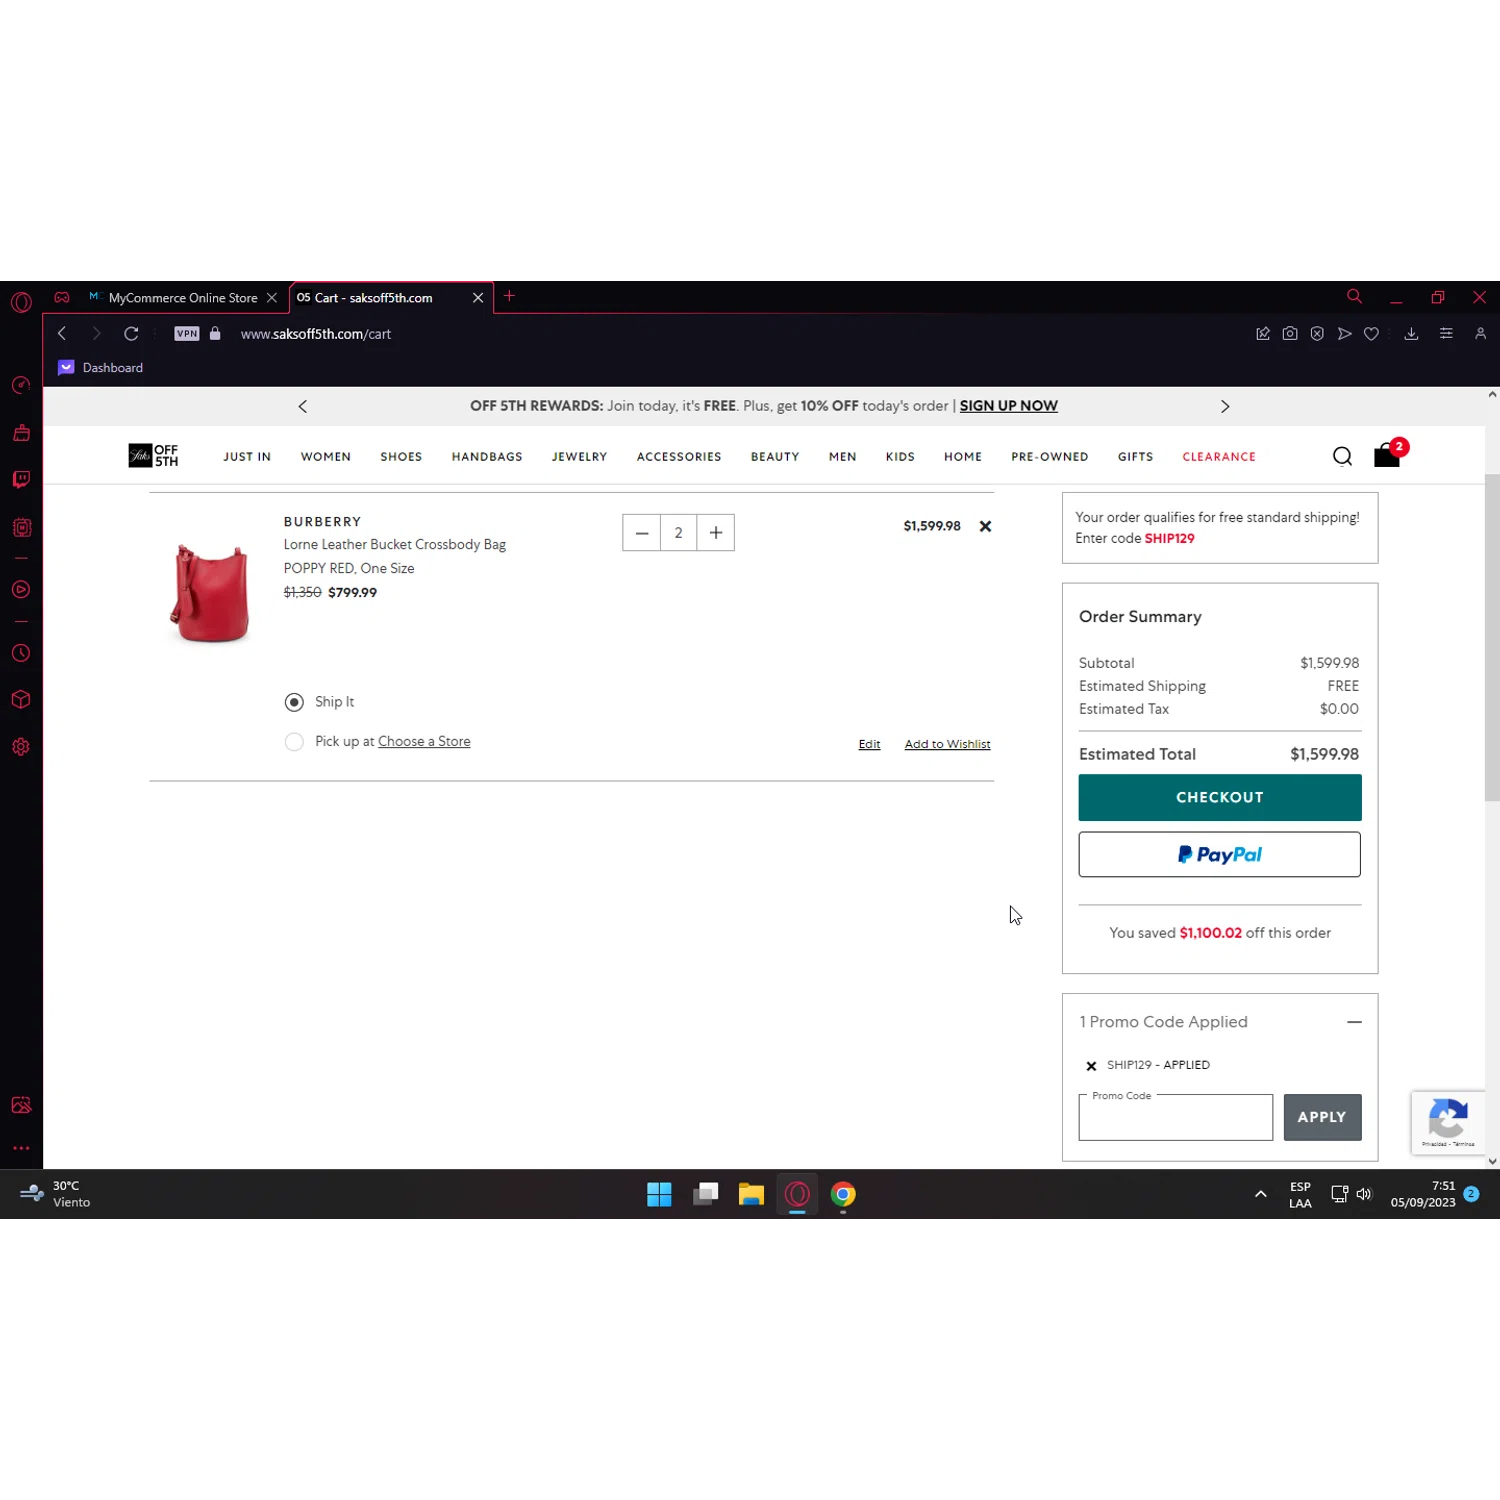Open My Flow send icon
1500x1500 pixels.
[1344, 334]
